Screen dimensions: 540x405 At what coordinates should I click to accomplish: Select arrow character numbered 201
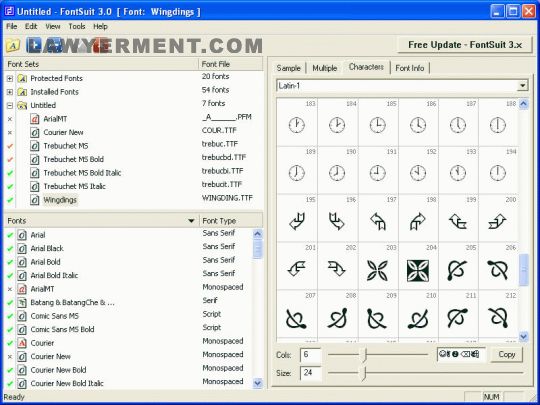coord(297,269)
